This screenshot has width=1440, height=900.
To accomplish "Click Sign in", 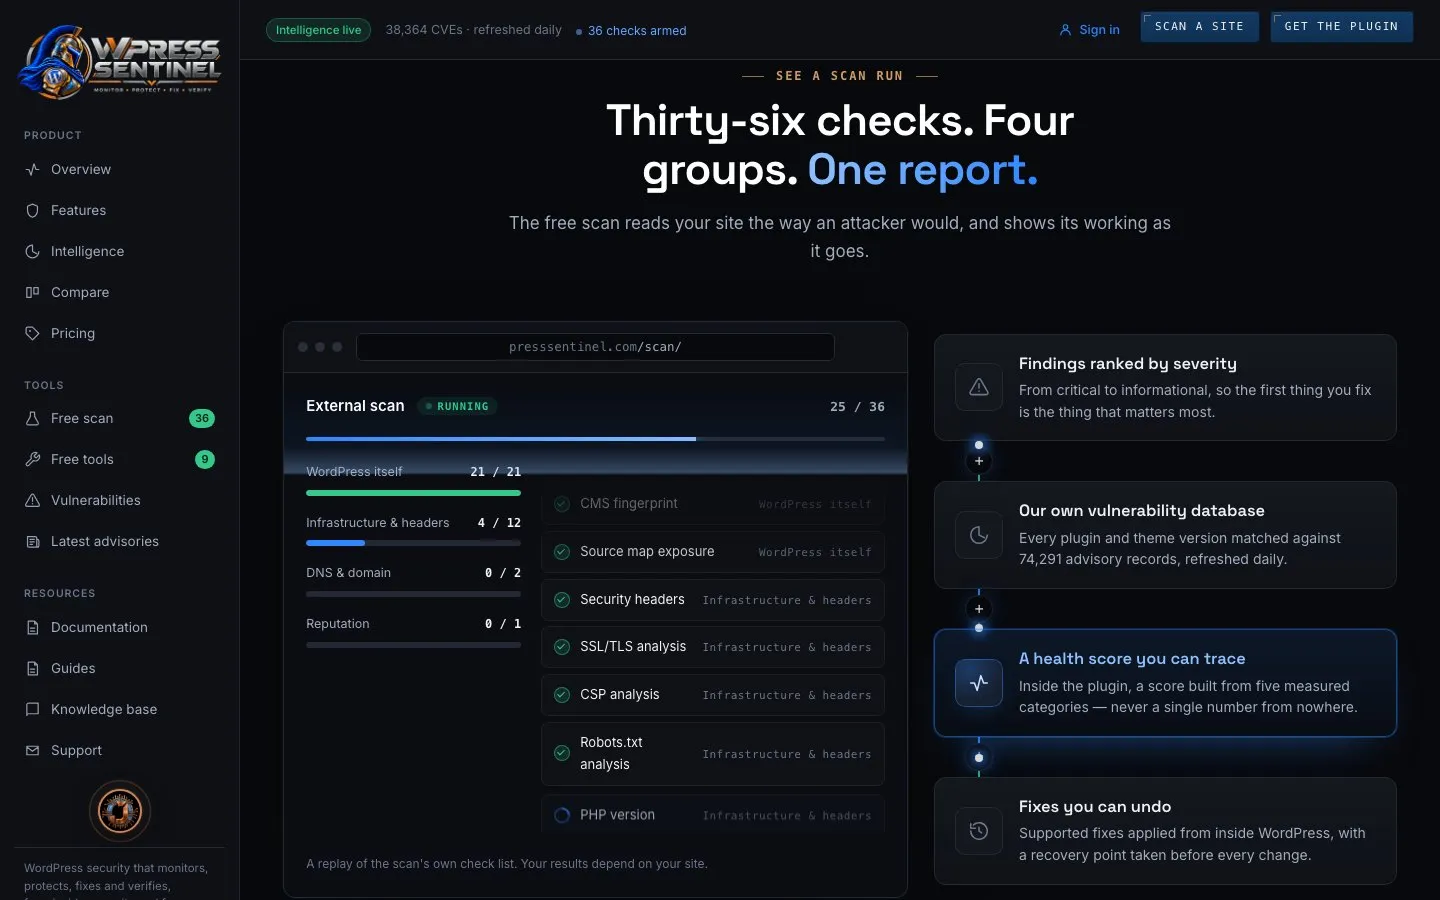I will point(1089,30).
